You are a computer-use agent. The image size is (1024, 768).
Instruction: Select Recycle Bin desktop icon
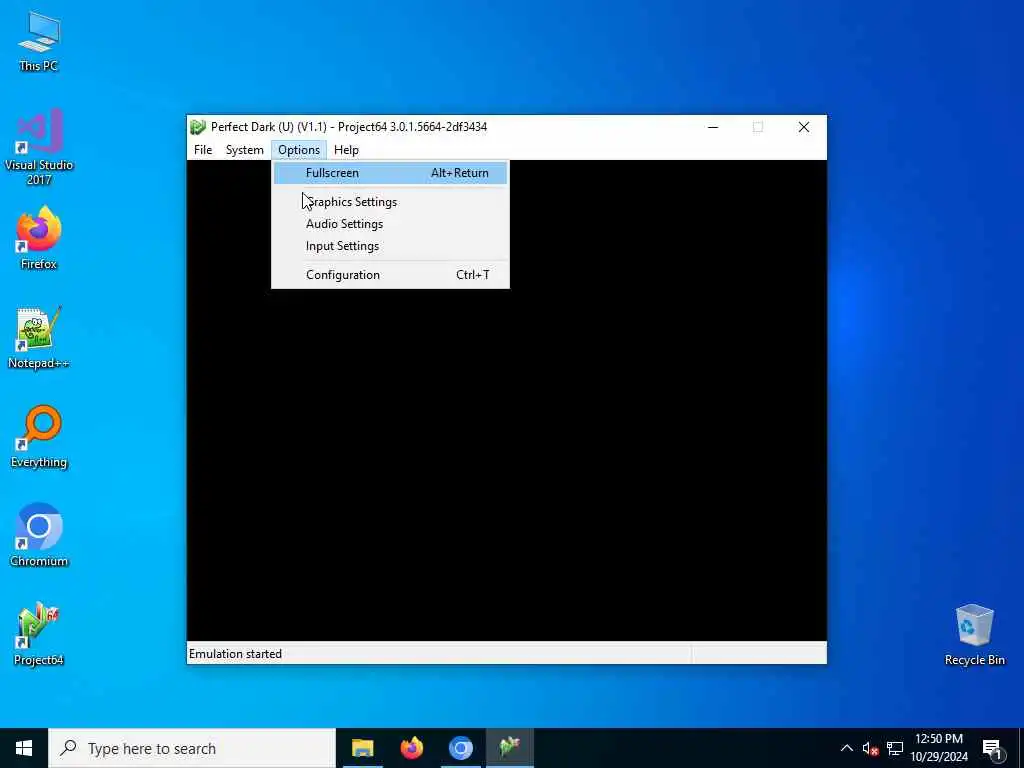(974, 635)
